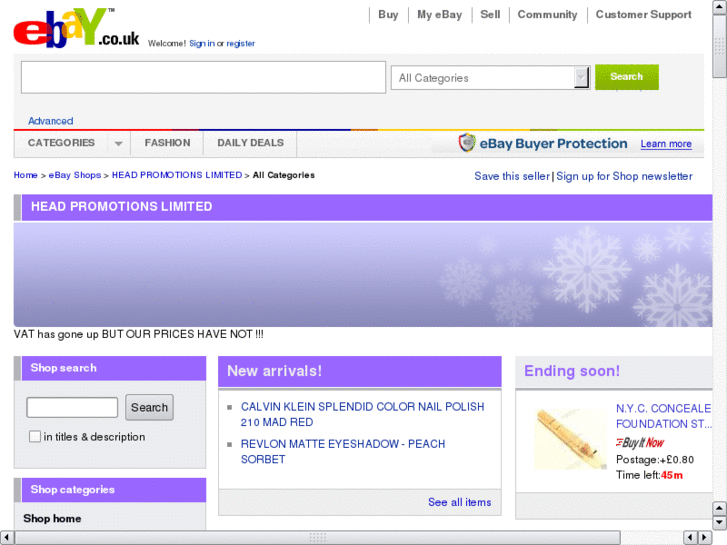Click the vertical scrollbar up arrow

(719, 6)
